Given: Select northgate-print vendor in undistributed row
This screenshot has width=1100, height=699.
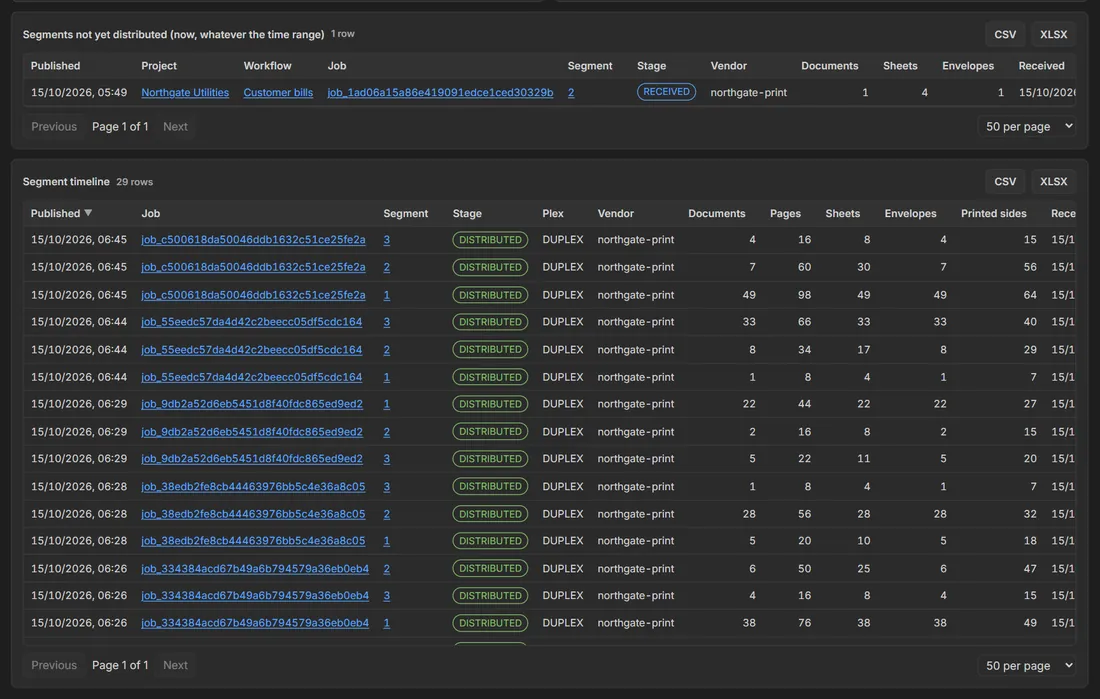Looking at the screenshot, I should pyautogui.click(x=749, y=93).
